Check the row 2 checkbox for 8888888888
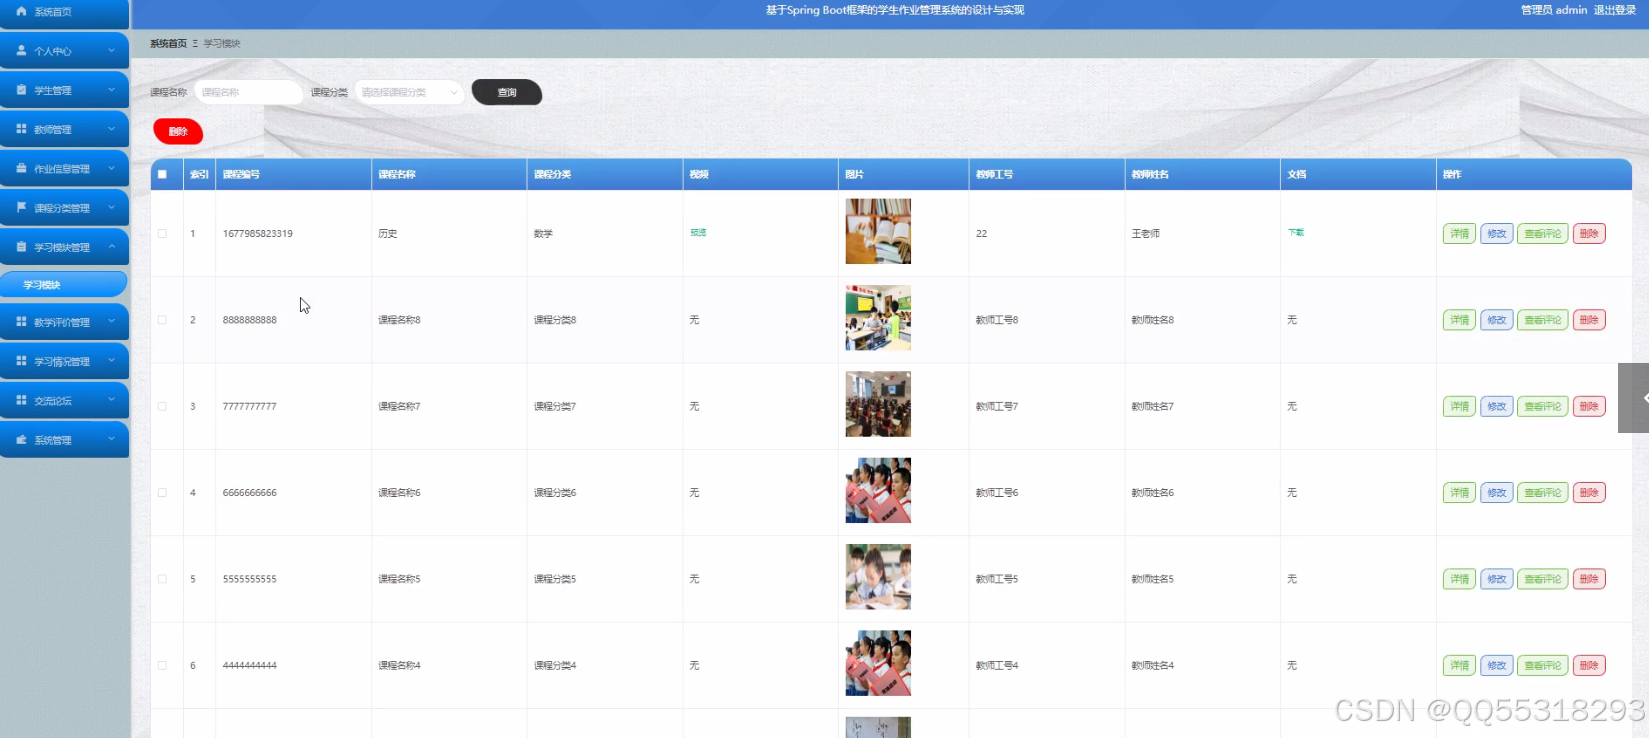Screen dimensions: 1649x738 (x=162, y=320)
